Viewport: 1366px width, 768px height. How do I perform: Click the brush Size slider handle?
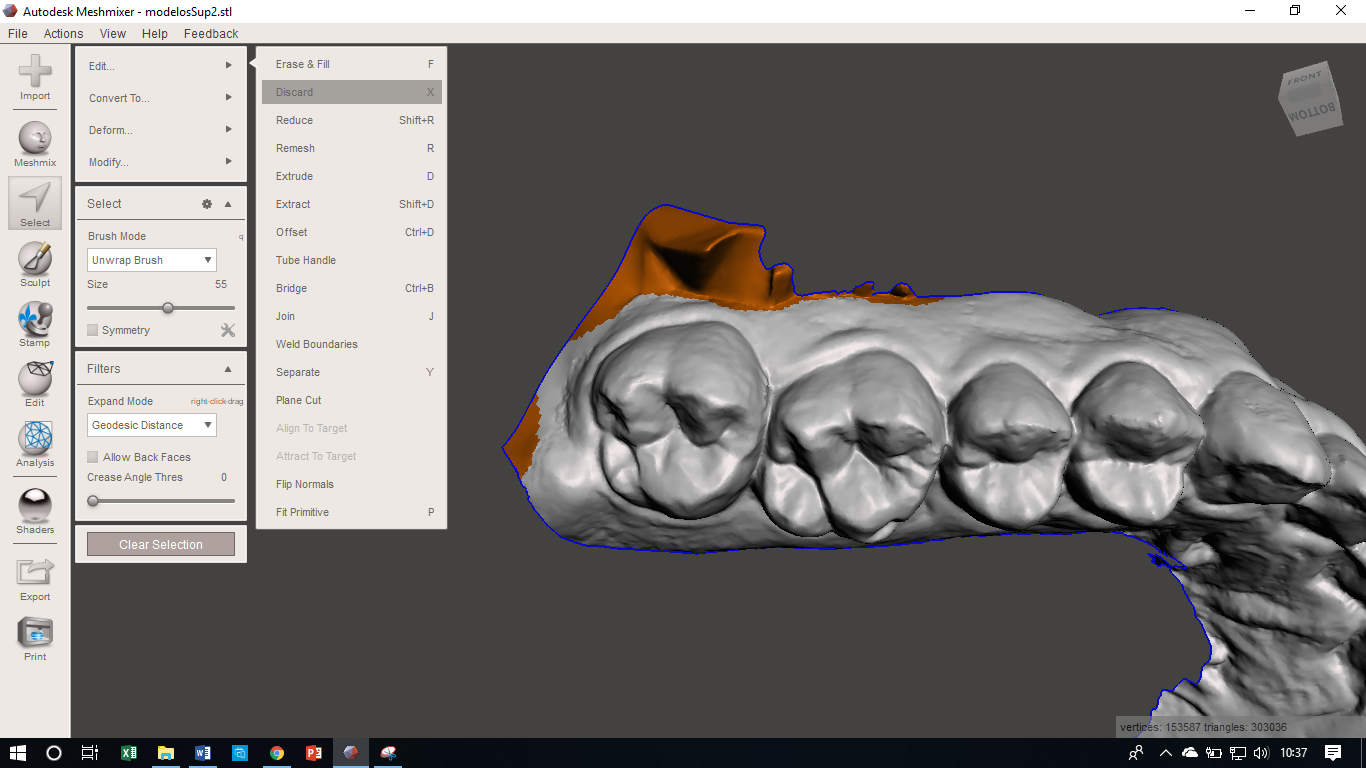click(x=168, y=308)
